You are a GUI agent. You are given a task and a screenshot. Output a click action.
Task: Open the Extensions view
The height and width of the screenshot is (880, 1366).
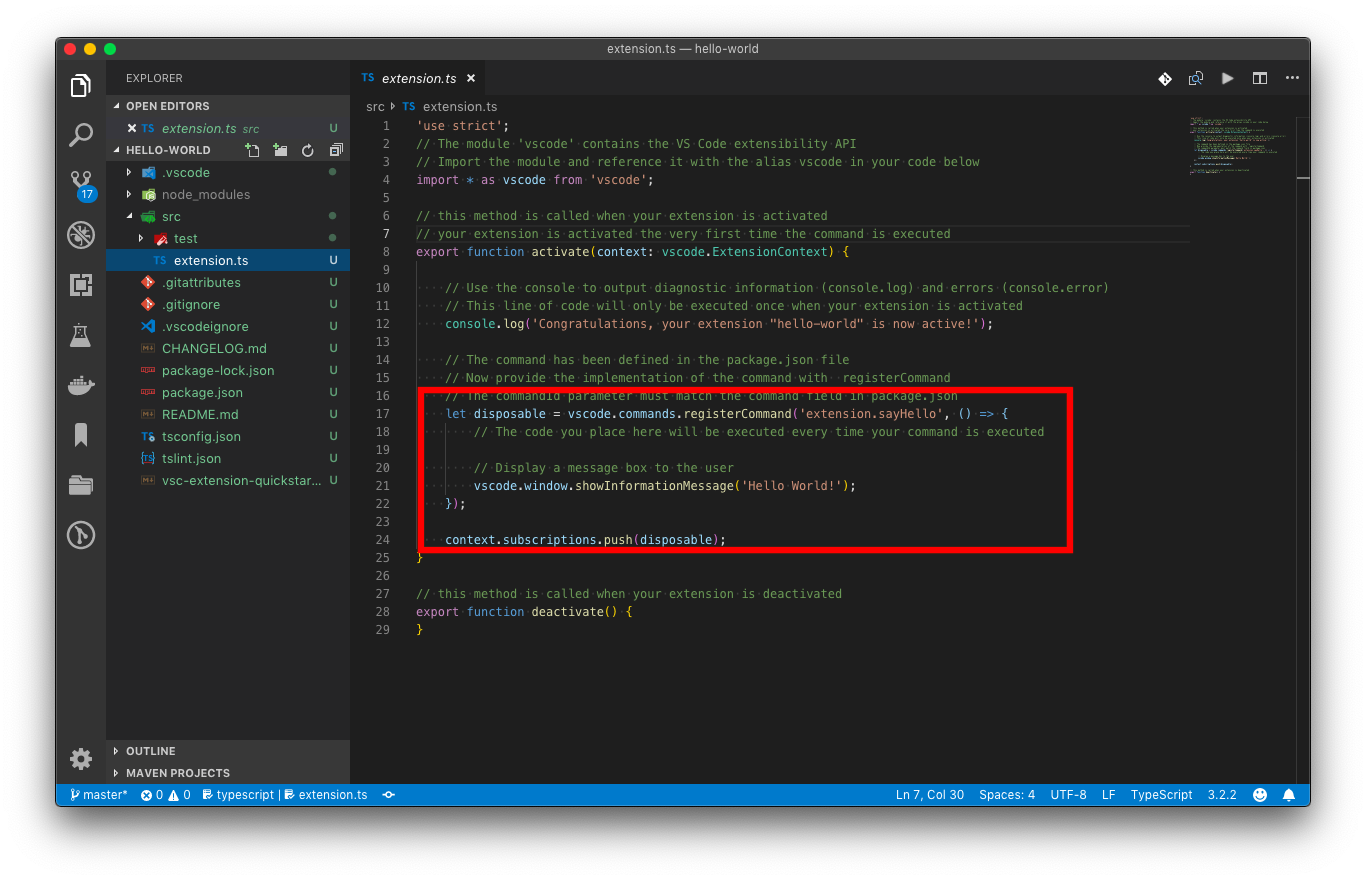click(80, 285)
